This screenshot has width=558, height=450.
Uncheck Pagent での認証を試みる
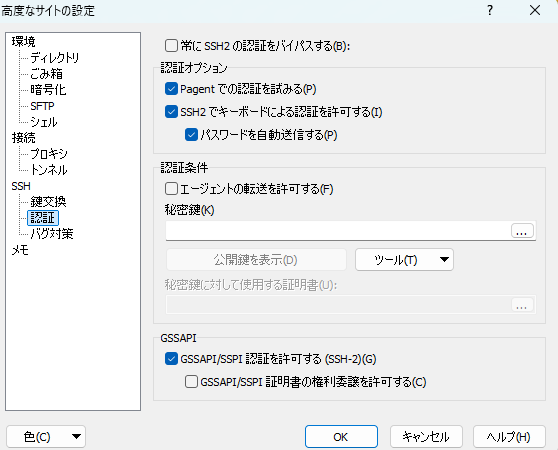[x=171, y=89]
